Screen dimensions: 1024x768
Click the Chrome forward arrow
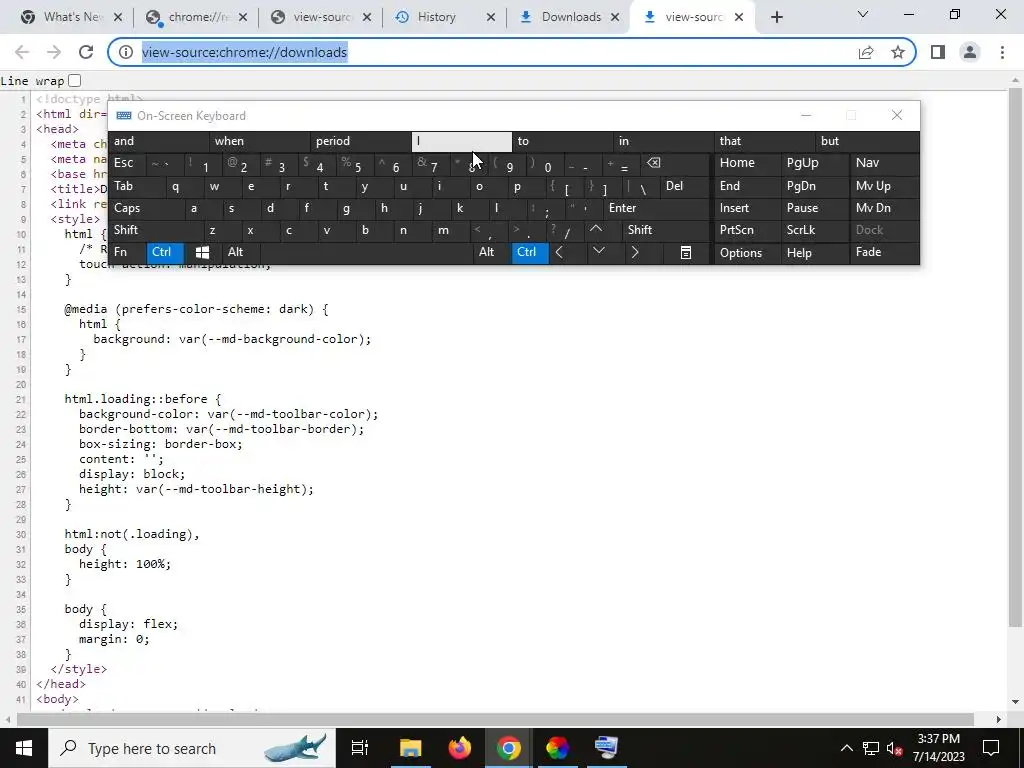pyautogui.click(x=54, y=52)
